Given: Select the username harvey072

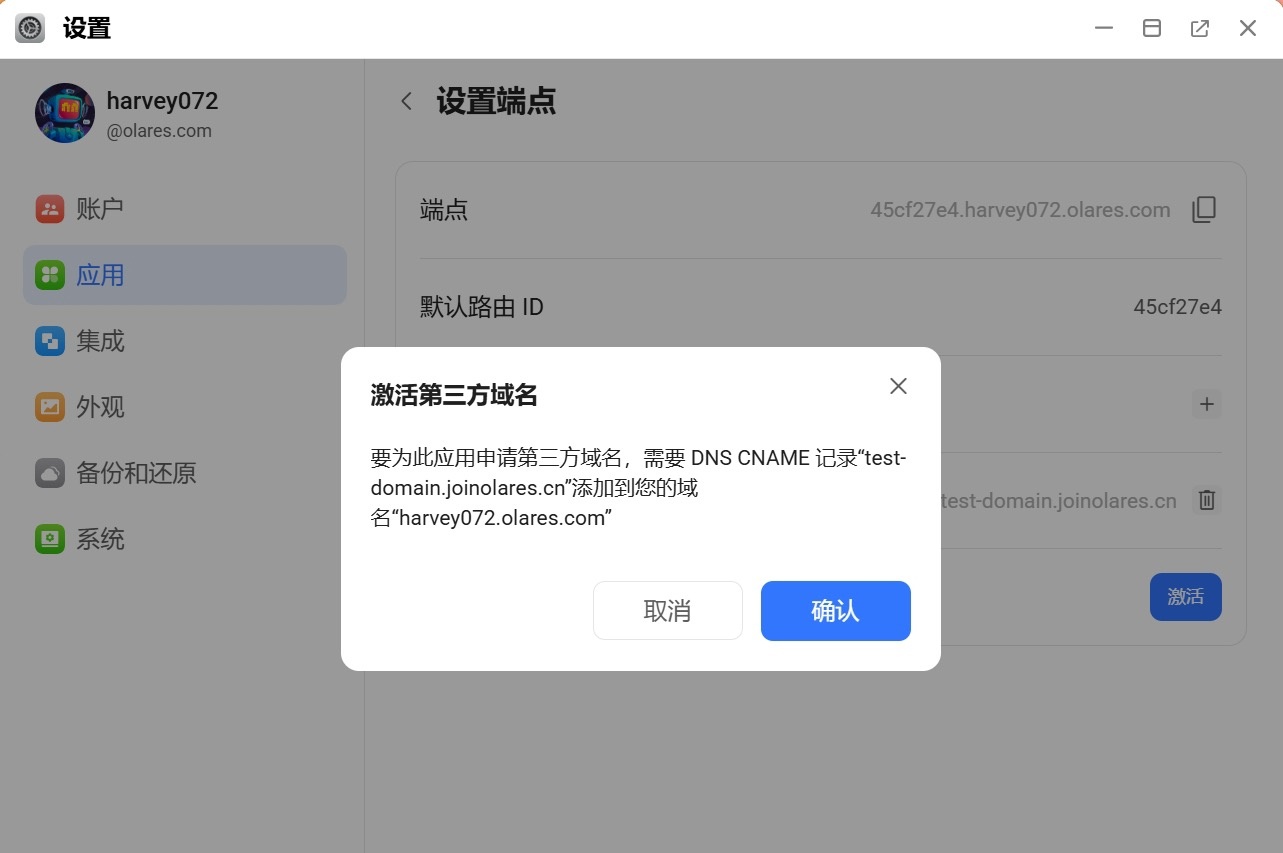Looking at the screenshot, I should pos(161,100).
